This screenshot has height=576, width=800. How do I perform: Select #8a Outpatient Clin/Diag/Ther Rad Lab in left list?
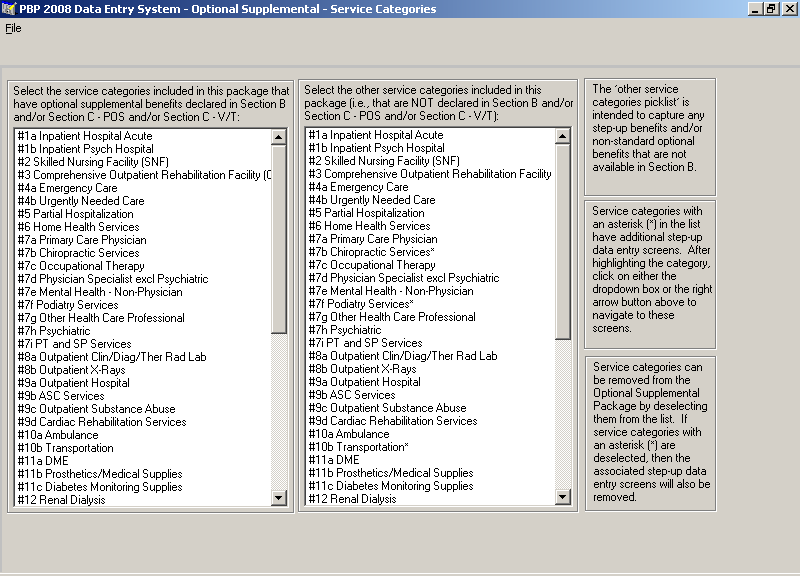click(x=143, y=357)
